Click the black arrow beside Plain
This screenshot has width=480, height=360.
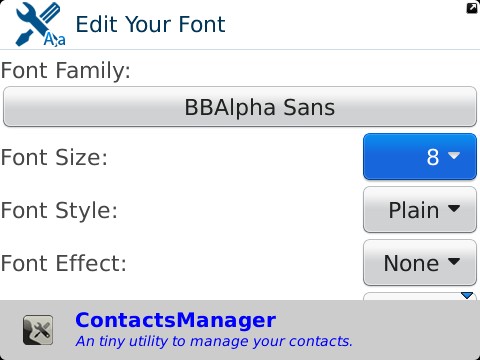tap(454, 208)
